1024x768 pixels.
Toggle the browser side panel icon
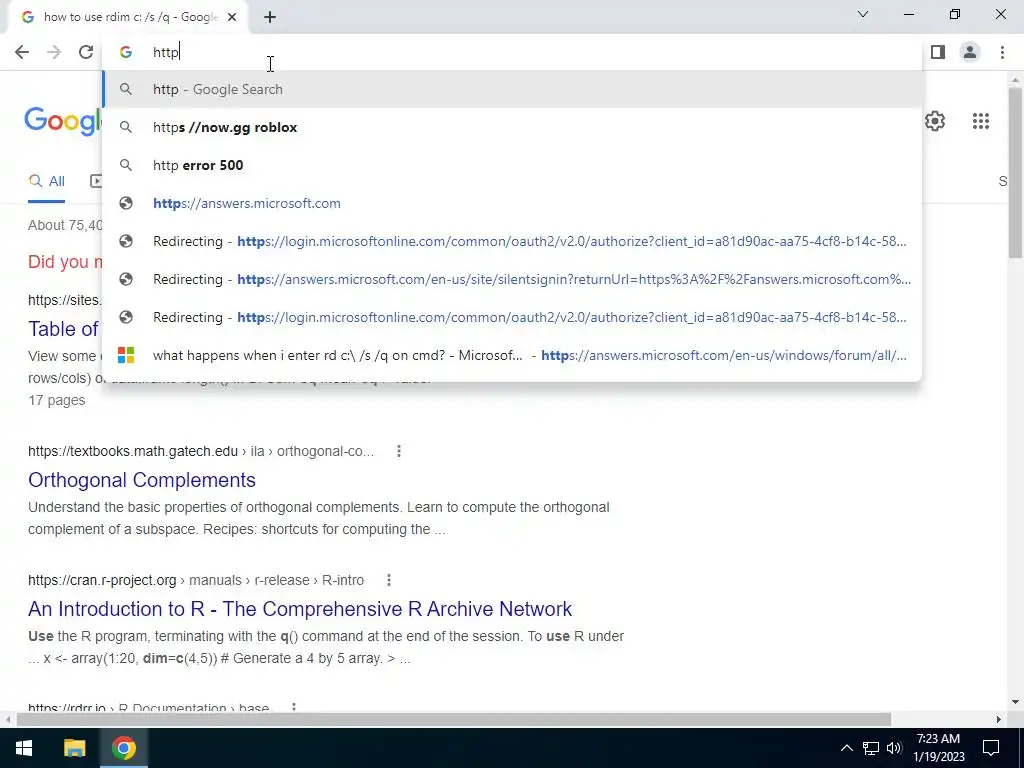pyautogui.click(x=938, y=52)
